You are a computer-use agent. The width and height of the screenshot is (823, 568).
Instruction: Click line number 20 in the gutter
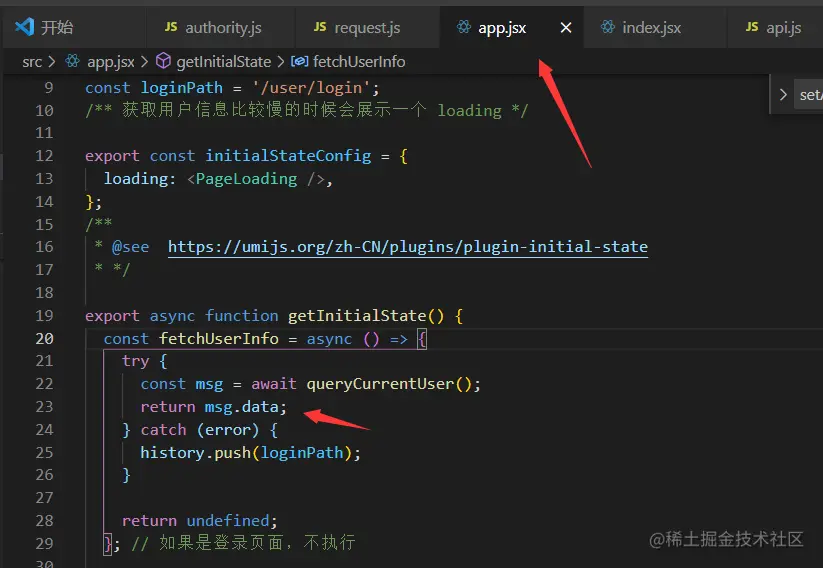(44, 339)
